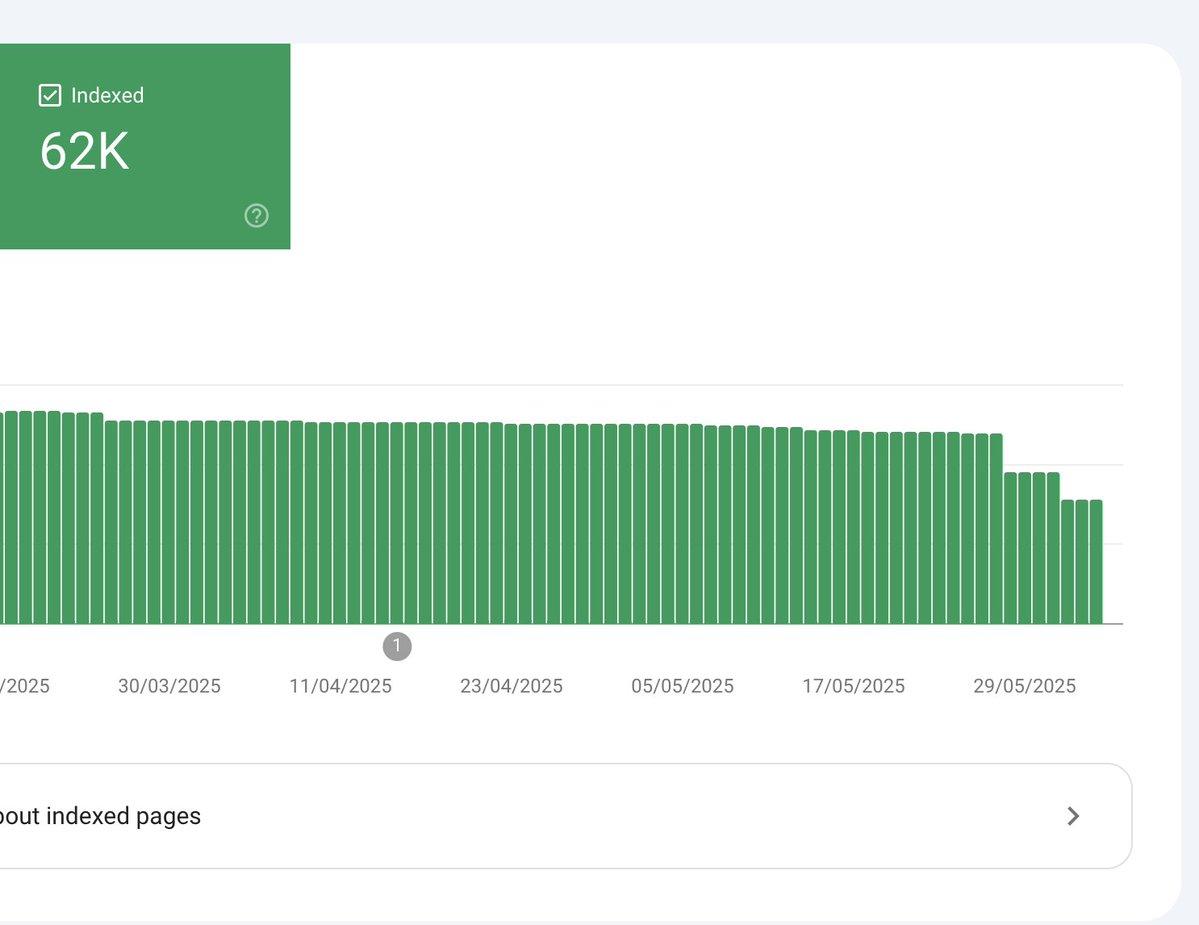Click the 29/05/2025 axis date label
This screenshot has width=1199, height=925.
[x=1025, y=686]
